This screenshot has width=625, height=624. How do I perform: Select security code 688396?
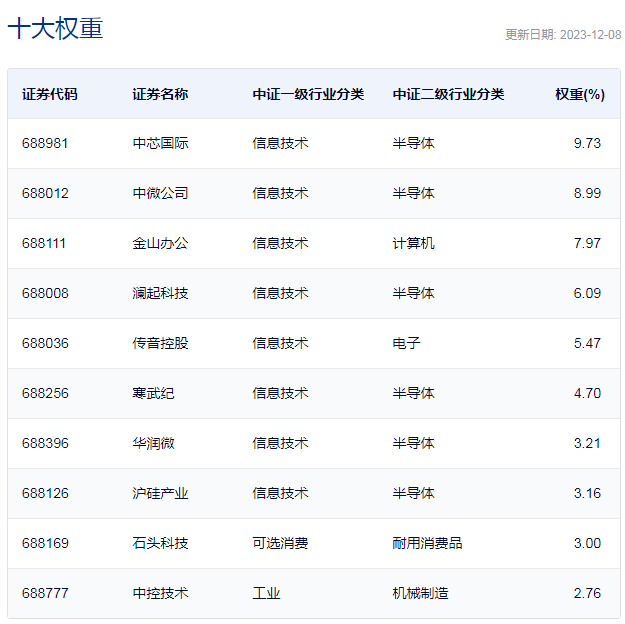(45, 443)
